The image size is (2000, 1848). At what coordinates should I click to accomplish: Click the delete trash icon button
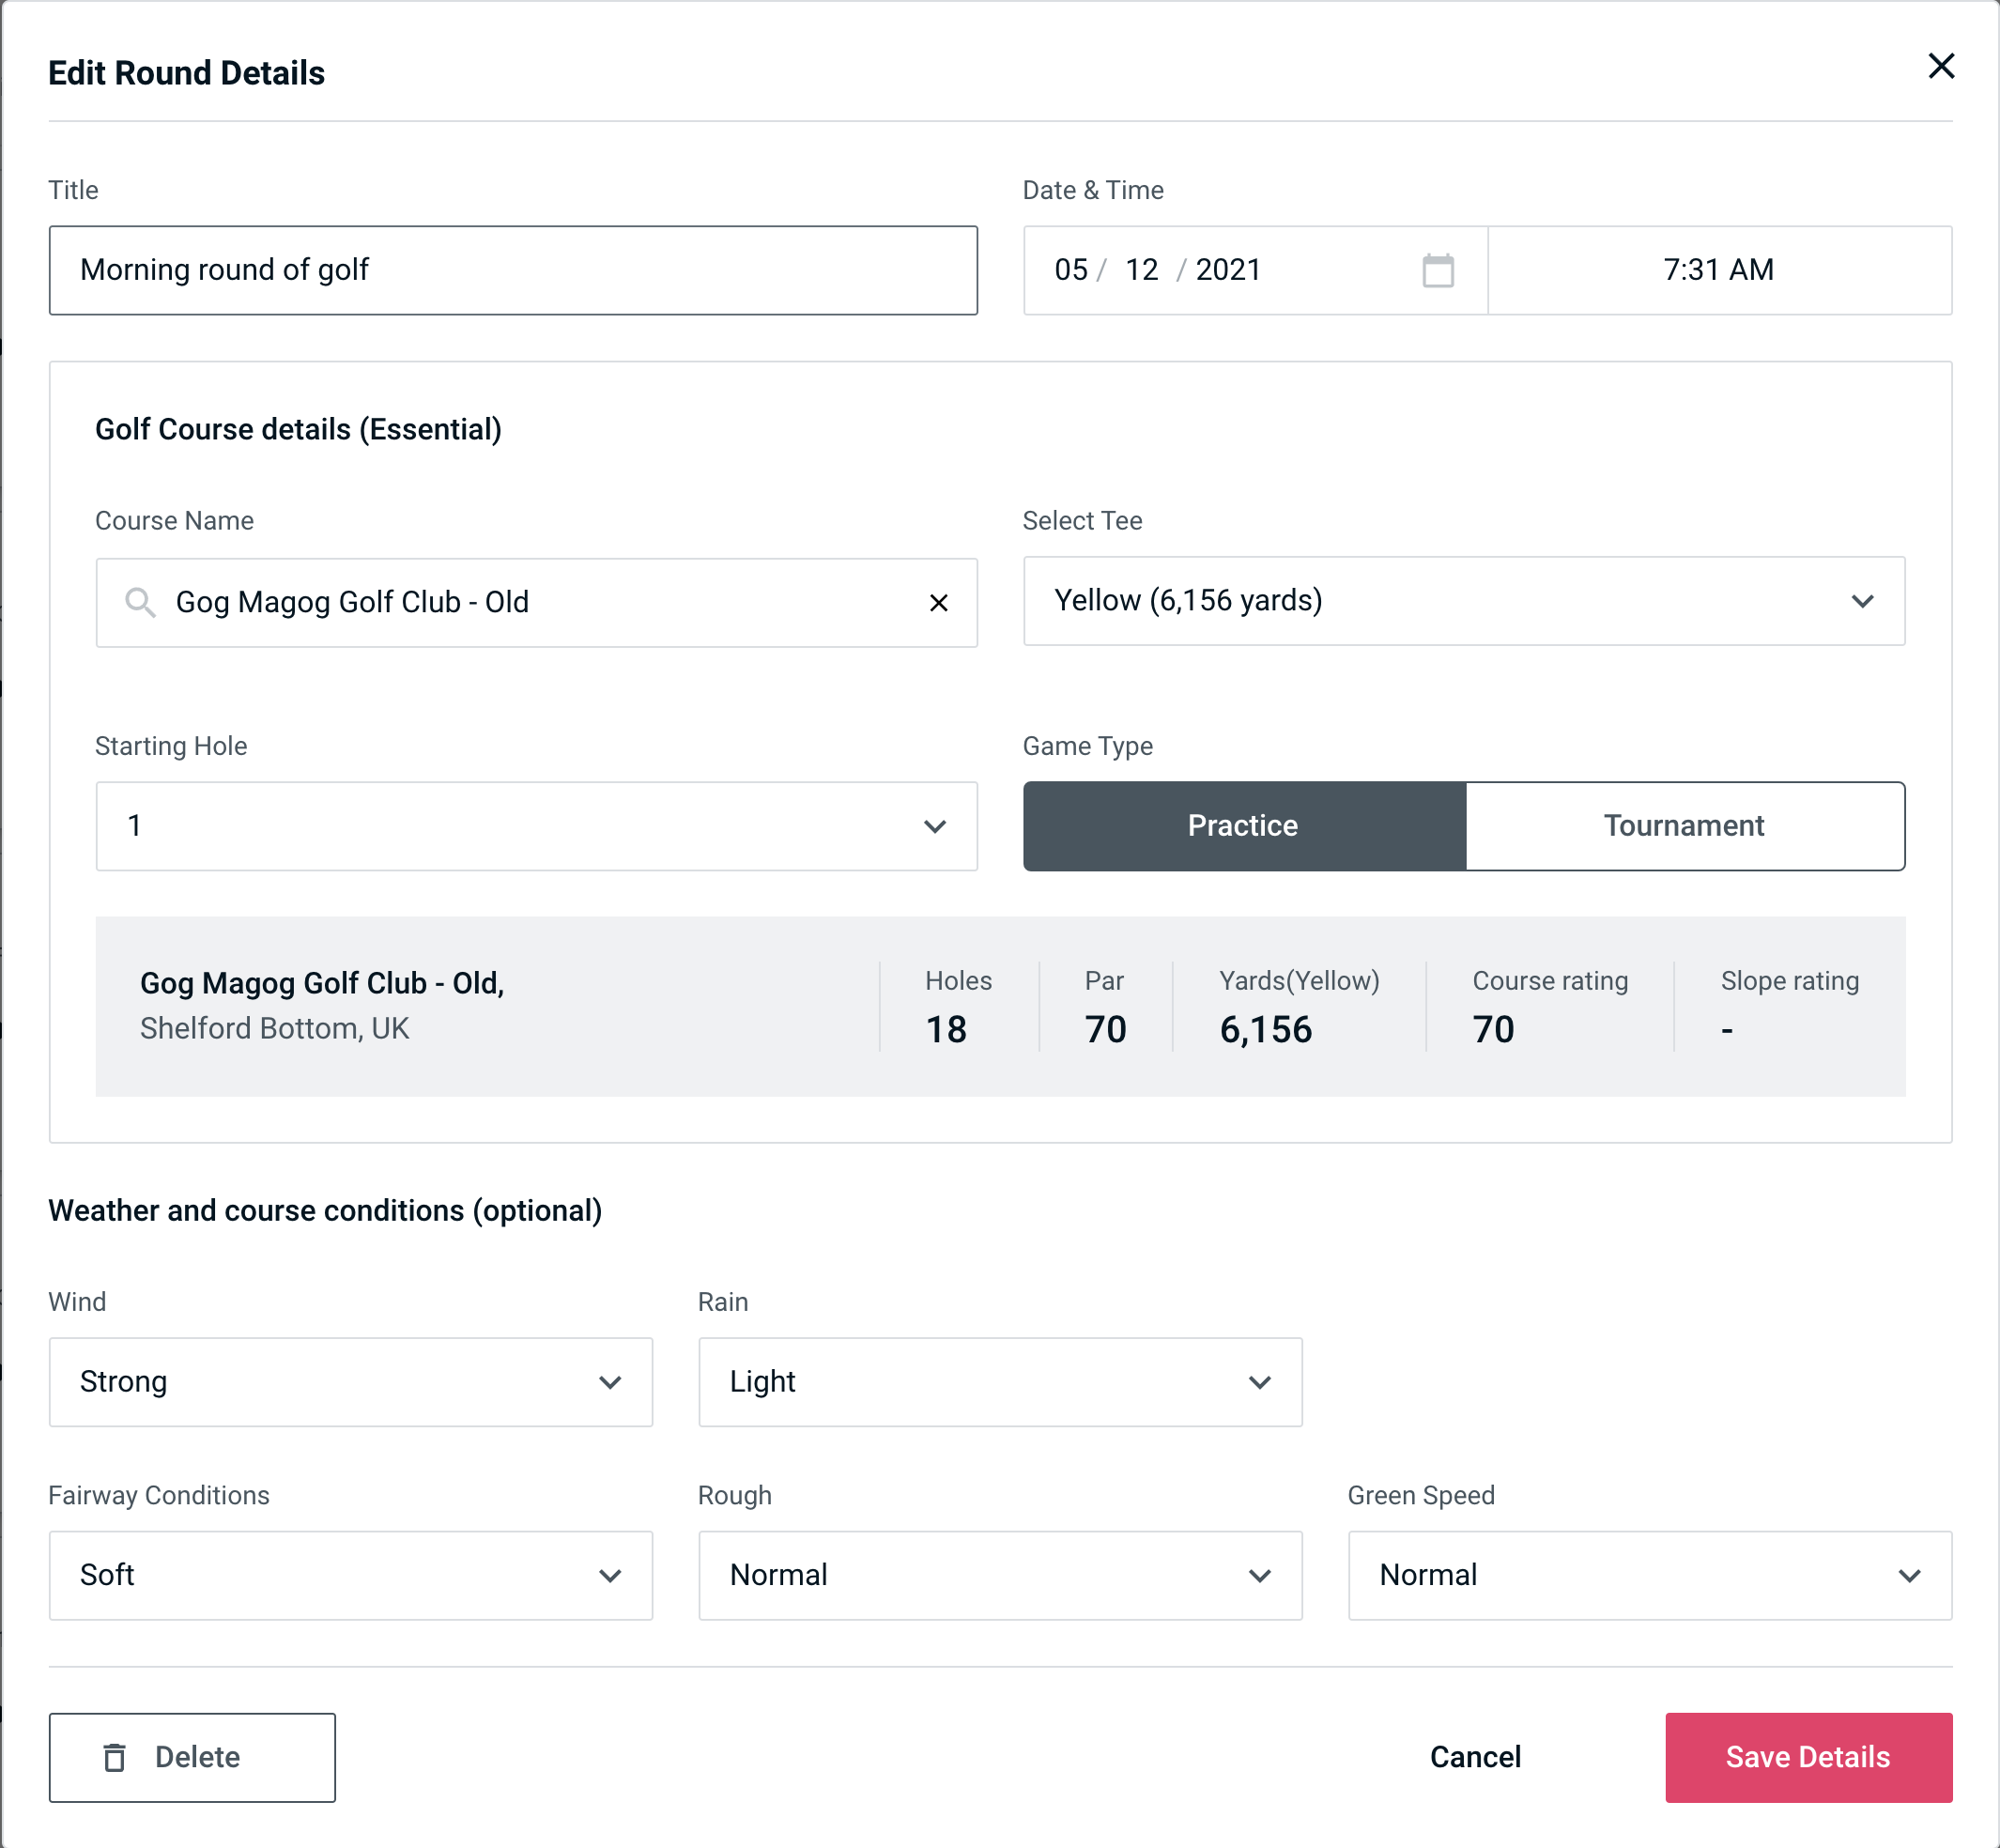pos(116,1756)
